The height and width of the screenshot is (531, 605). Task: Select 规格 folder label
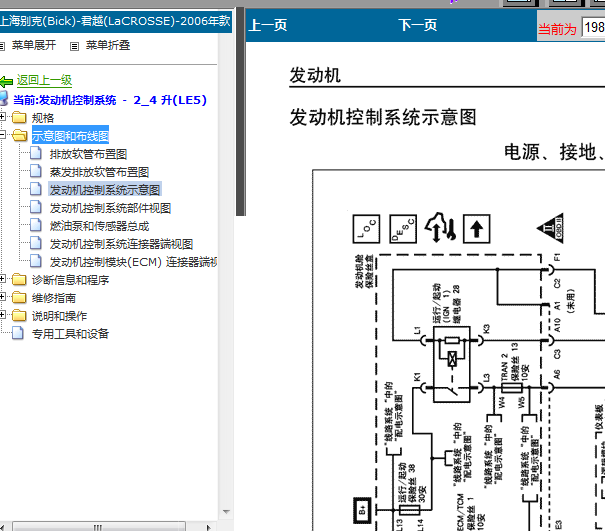pyautogui.click(x=43, y=118)
